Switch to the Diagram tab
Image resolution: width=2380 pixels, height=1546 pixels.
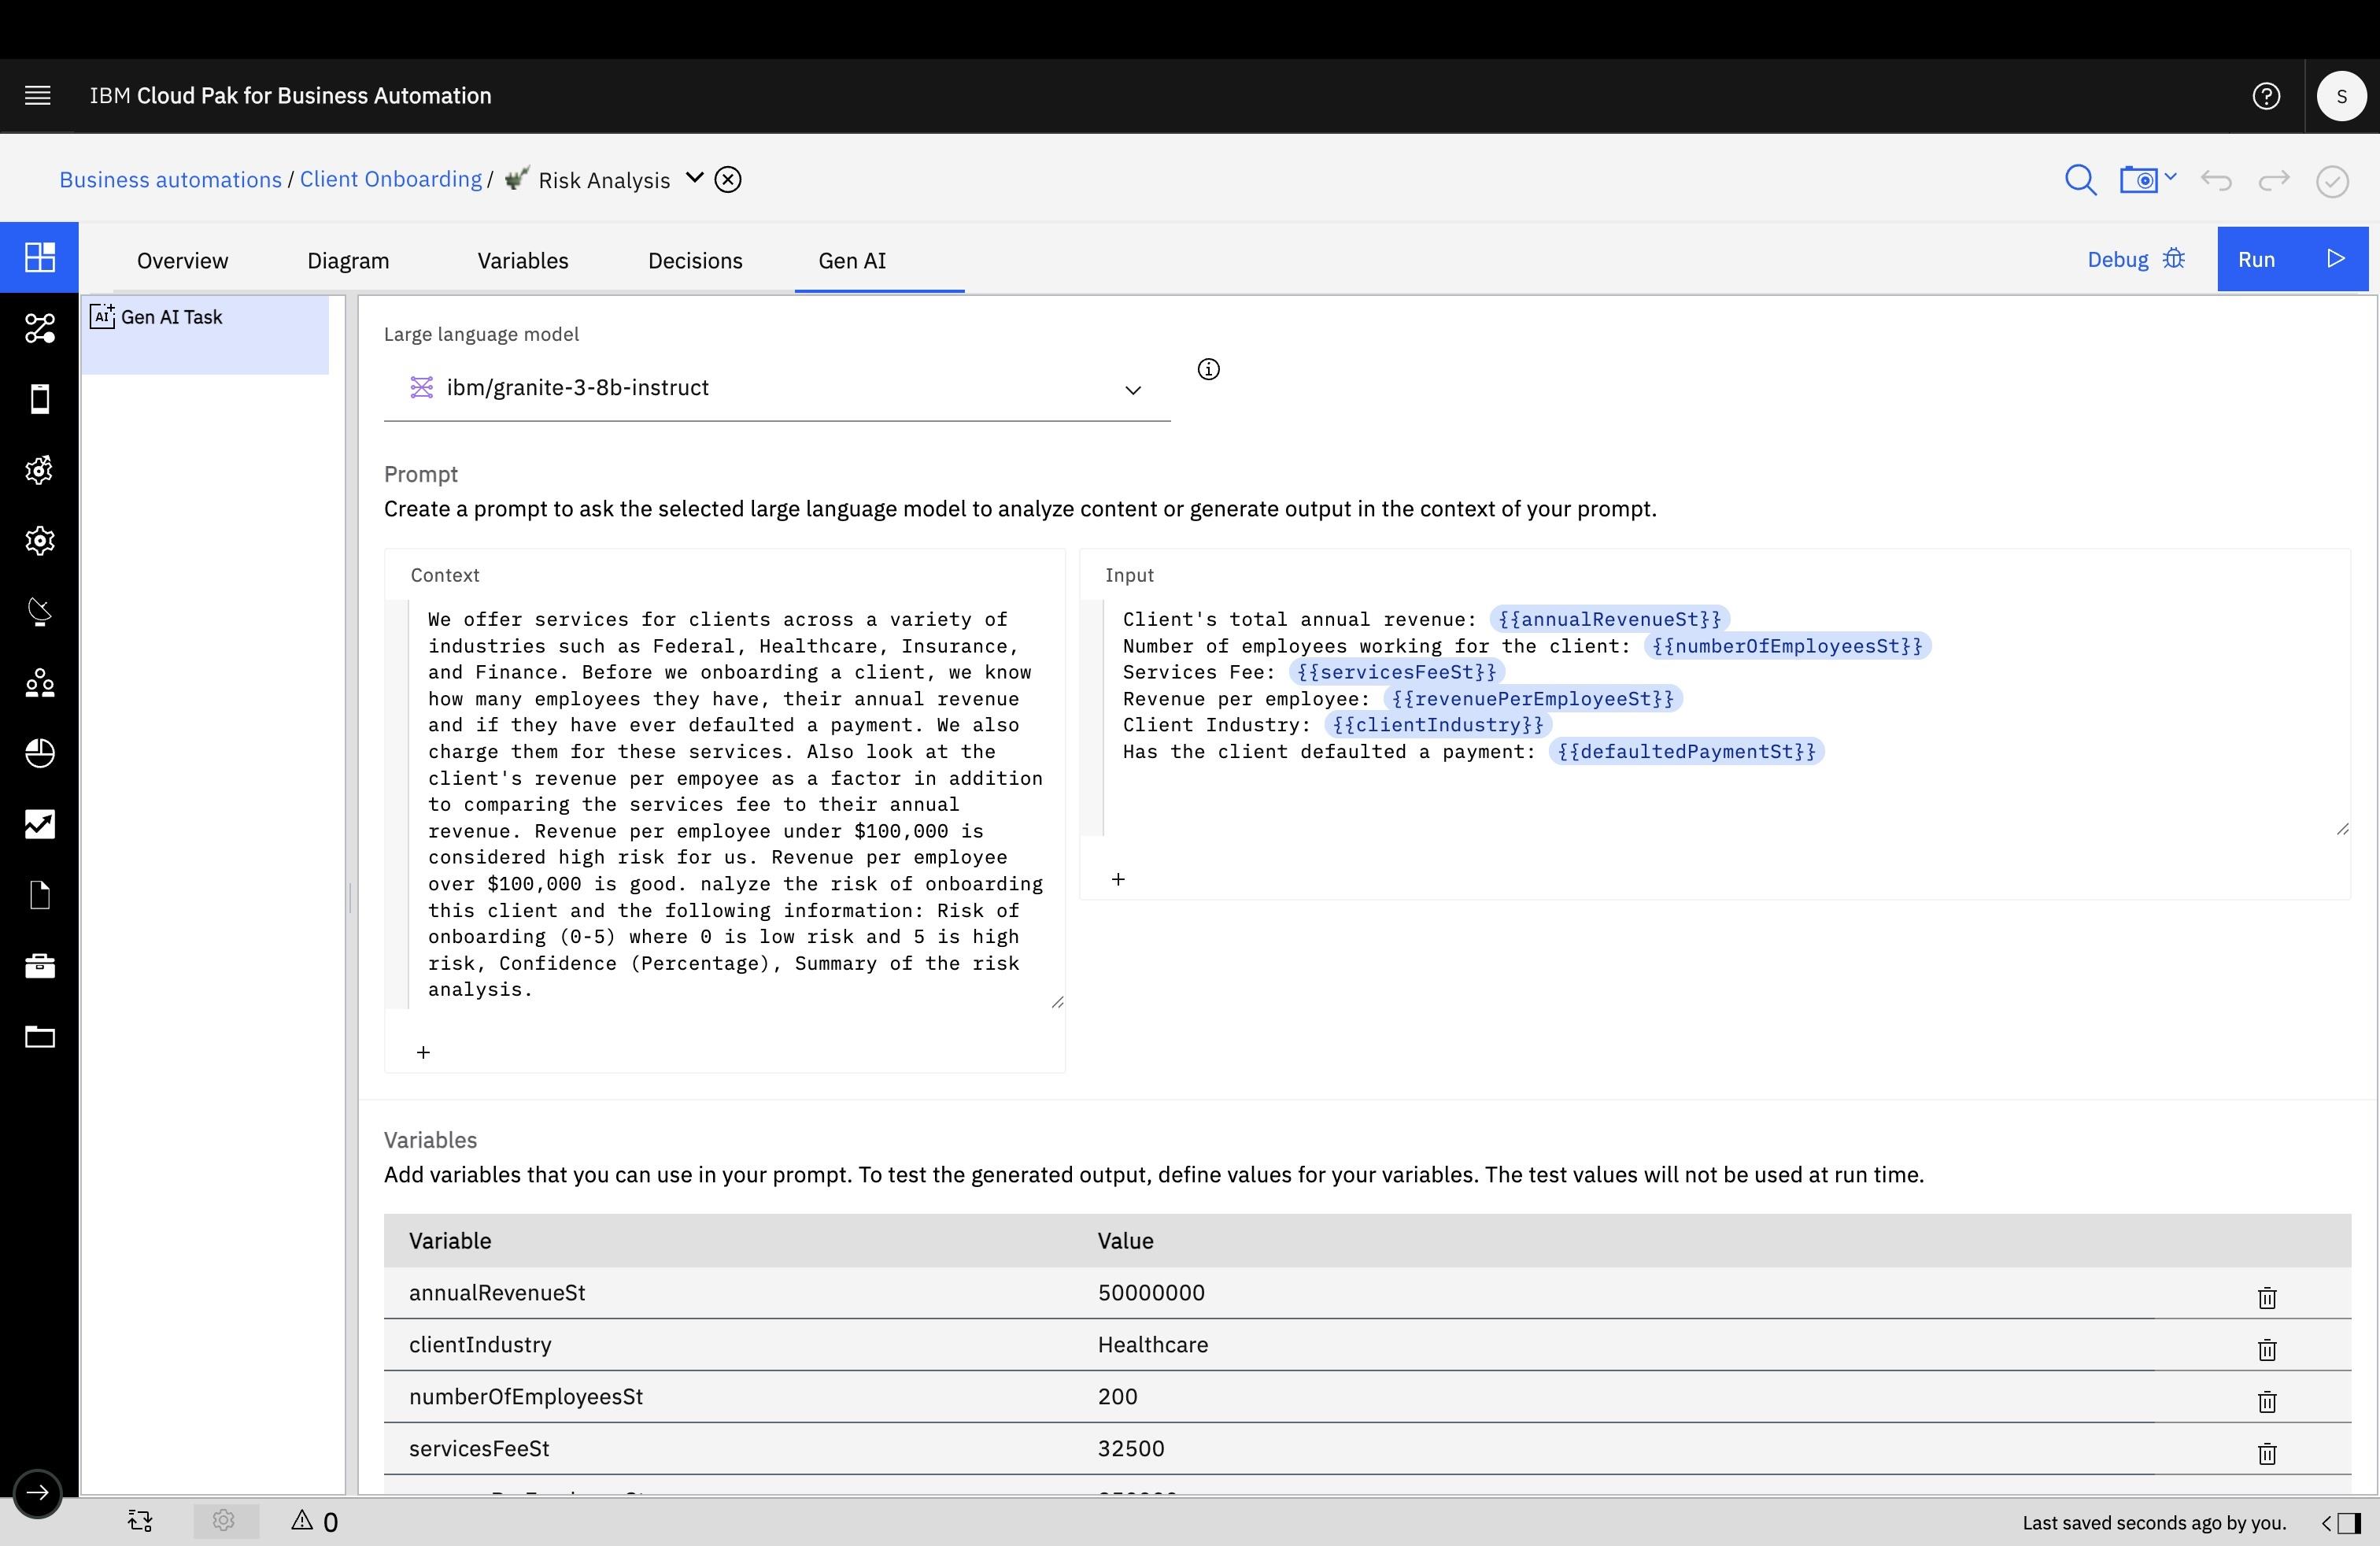click(347, 260)
